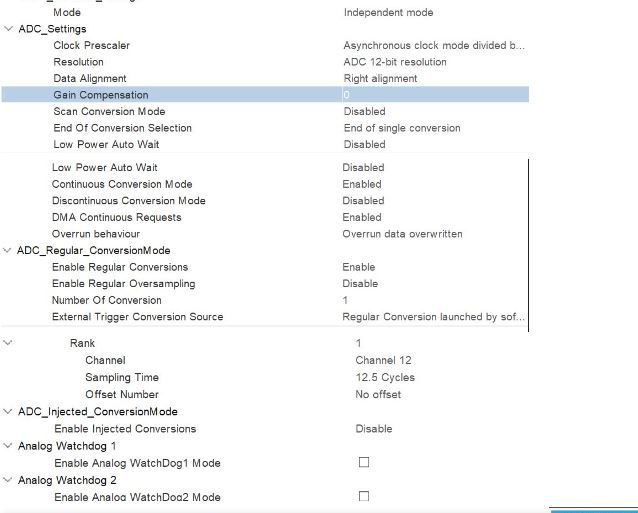Select the Channel parameter label
The width and height of the screenshot is (638, 513).
tap(105, 360)
